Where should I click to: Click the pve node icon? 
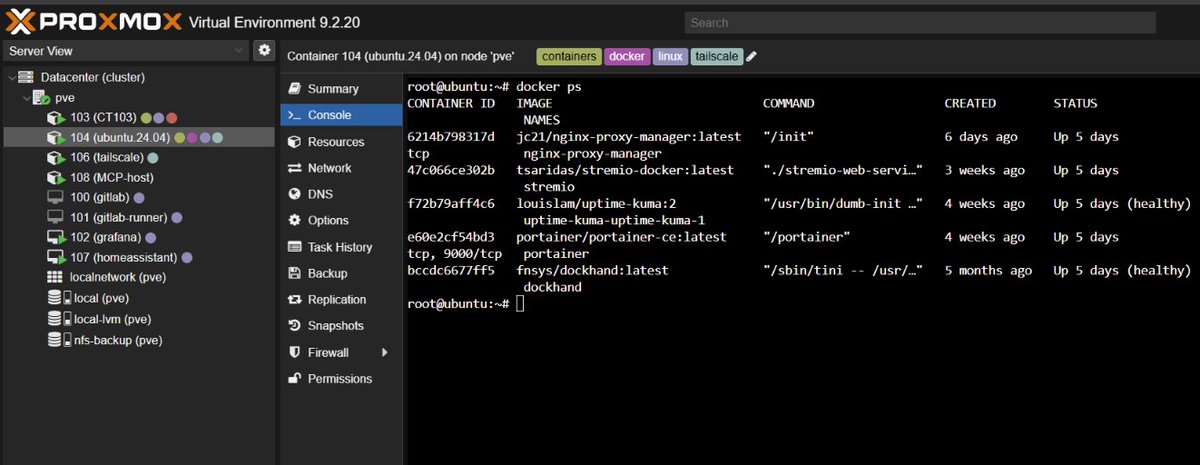[42, 98]
